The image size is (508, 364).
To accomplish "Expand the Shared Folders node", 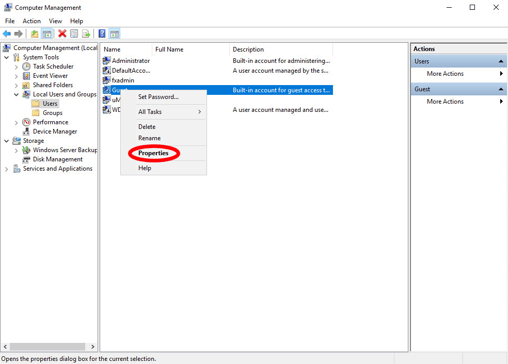I will coord(16,85).
